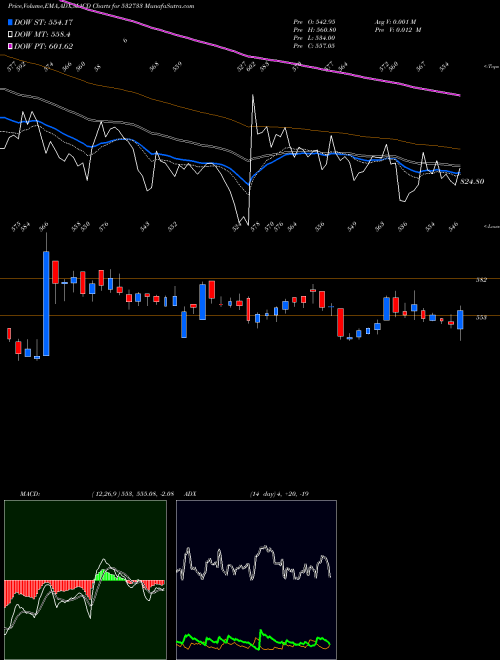The height and width of the screenshot is (660, 500).
Task: Click the lower orange level label at the right edge
Action: coord(481,317)
